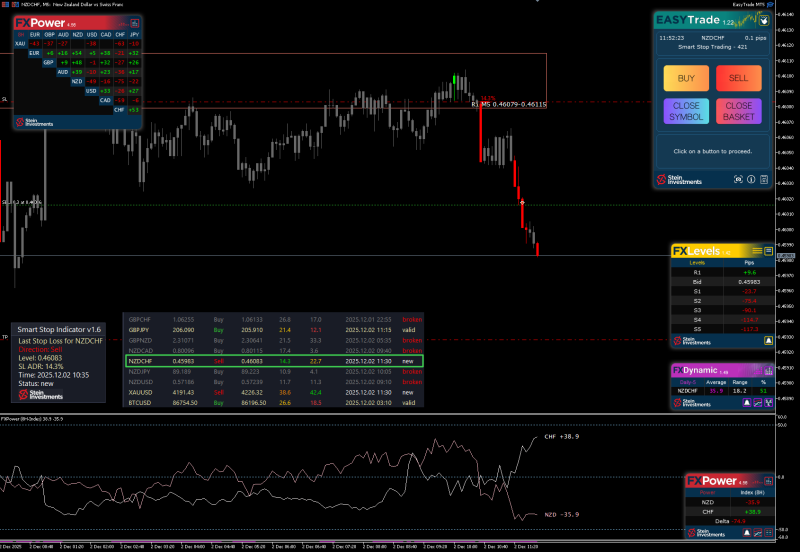The width and height of the screenshot is (800, 552).
Task: Select the GBPJPY row in Smart Stop table
Action: pyautogui.click(x=274, y=330)
